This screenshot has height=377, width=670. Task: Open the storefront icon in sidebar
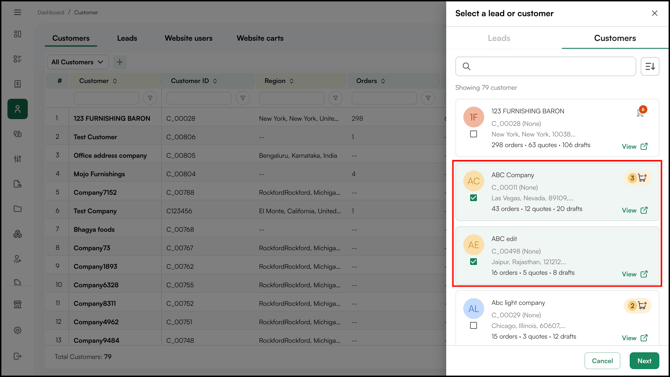pyautogui.click(x=18, y=304)
